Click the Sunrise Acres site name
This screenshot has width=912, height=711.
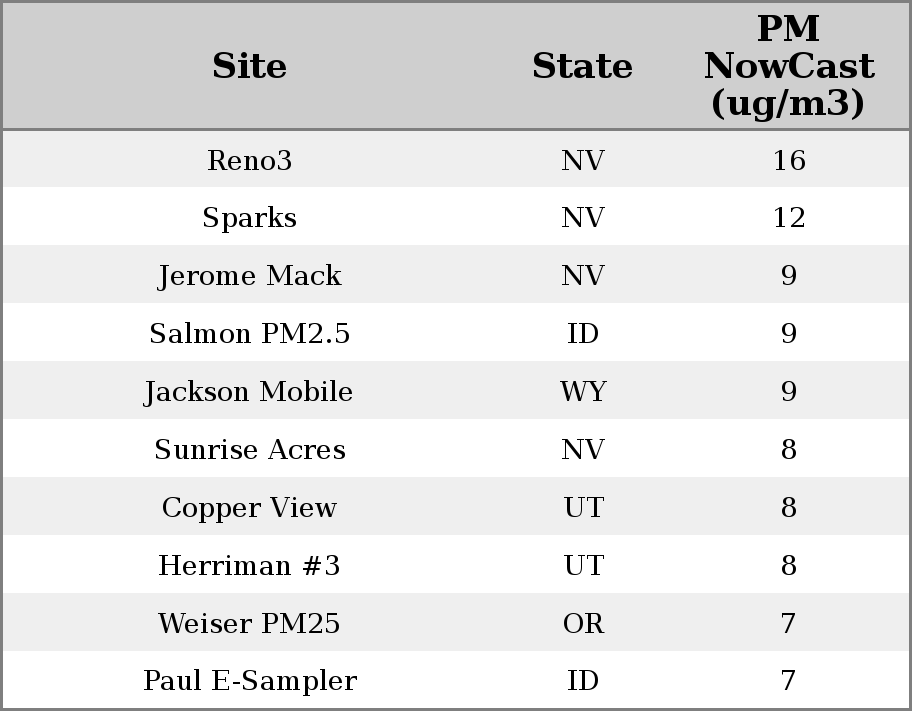[x=249, y=450]
